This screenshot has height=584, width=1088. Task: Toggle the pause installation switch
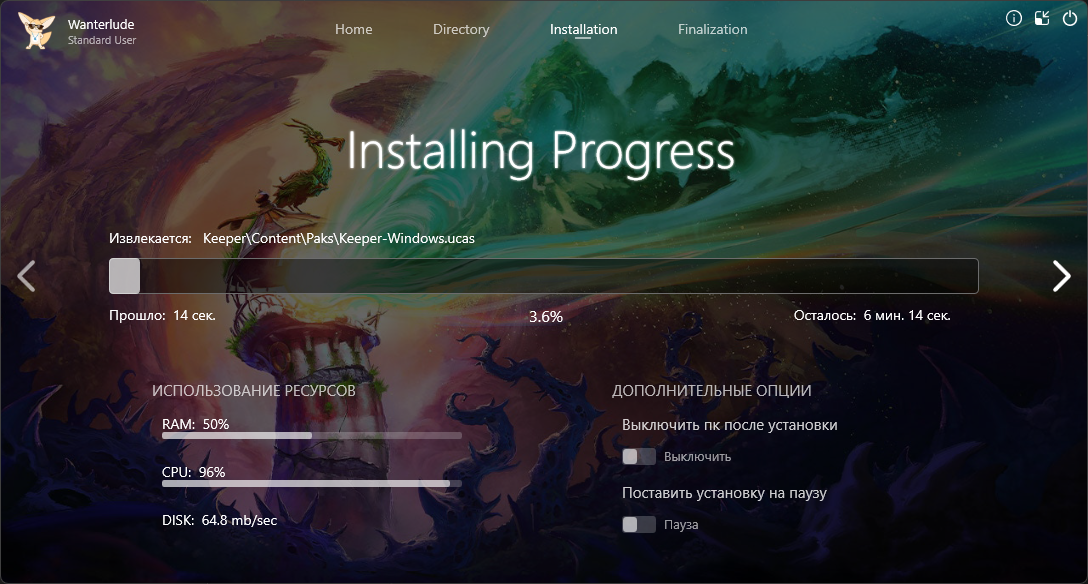[639, 524]
